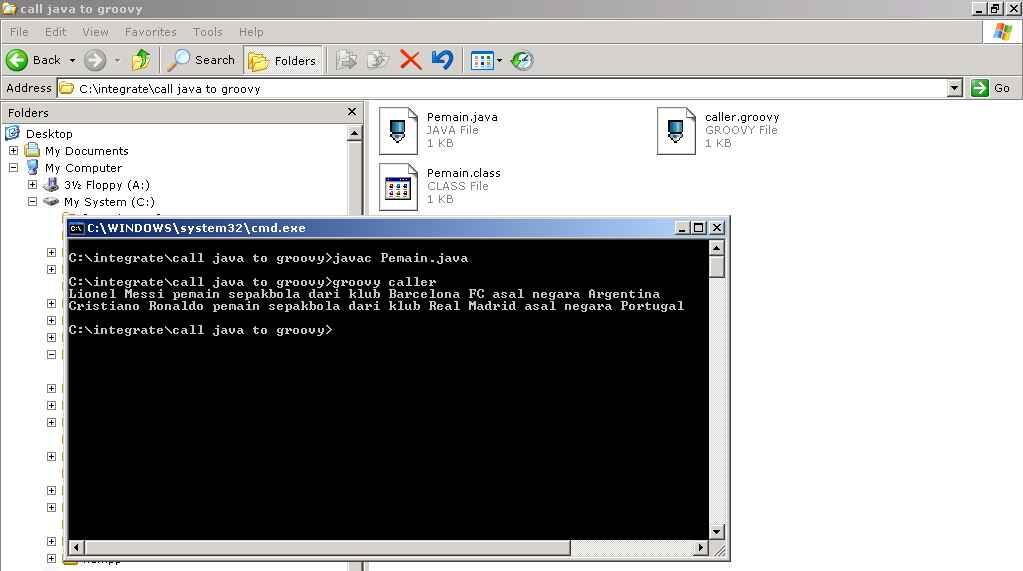Click the floppy drive icon
Image resolution: width=1023 pixels, height=571 pixels.
51,184
